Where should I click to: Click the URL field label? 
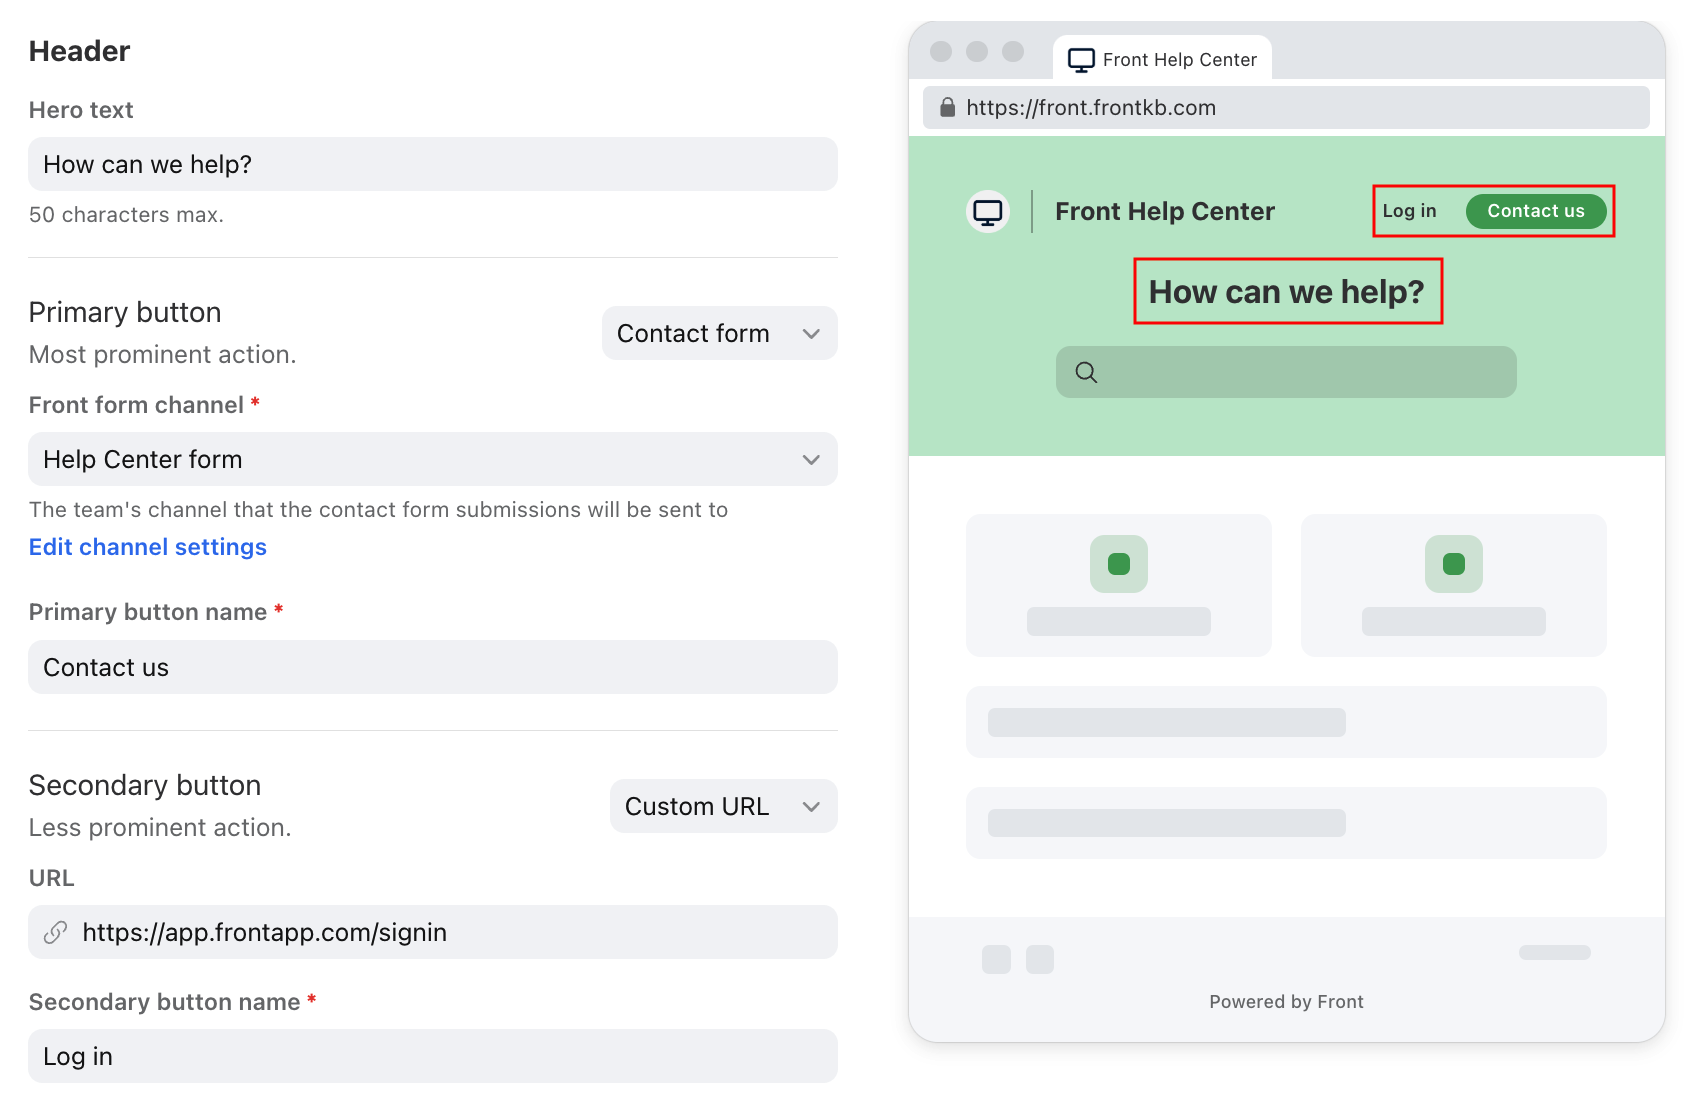(x=52, y=878)
